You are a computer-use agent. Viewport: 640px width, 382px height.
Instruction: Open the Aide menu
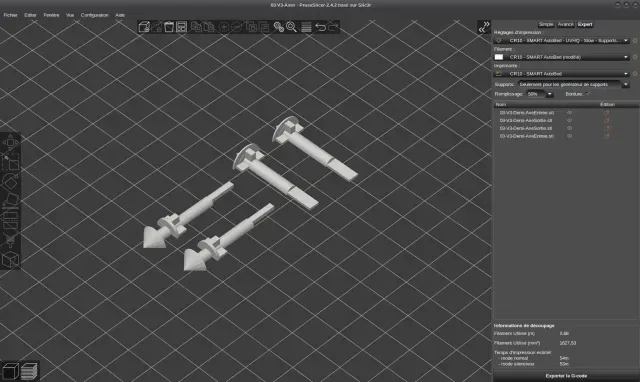(120, 15)
